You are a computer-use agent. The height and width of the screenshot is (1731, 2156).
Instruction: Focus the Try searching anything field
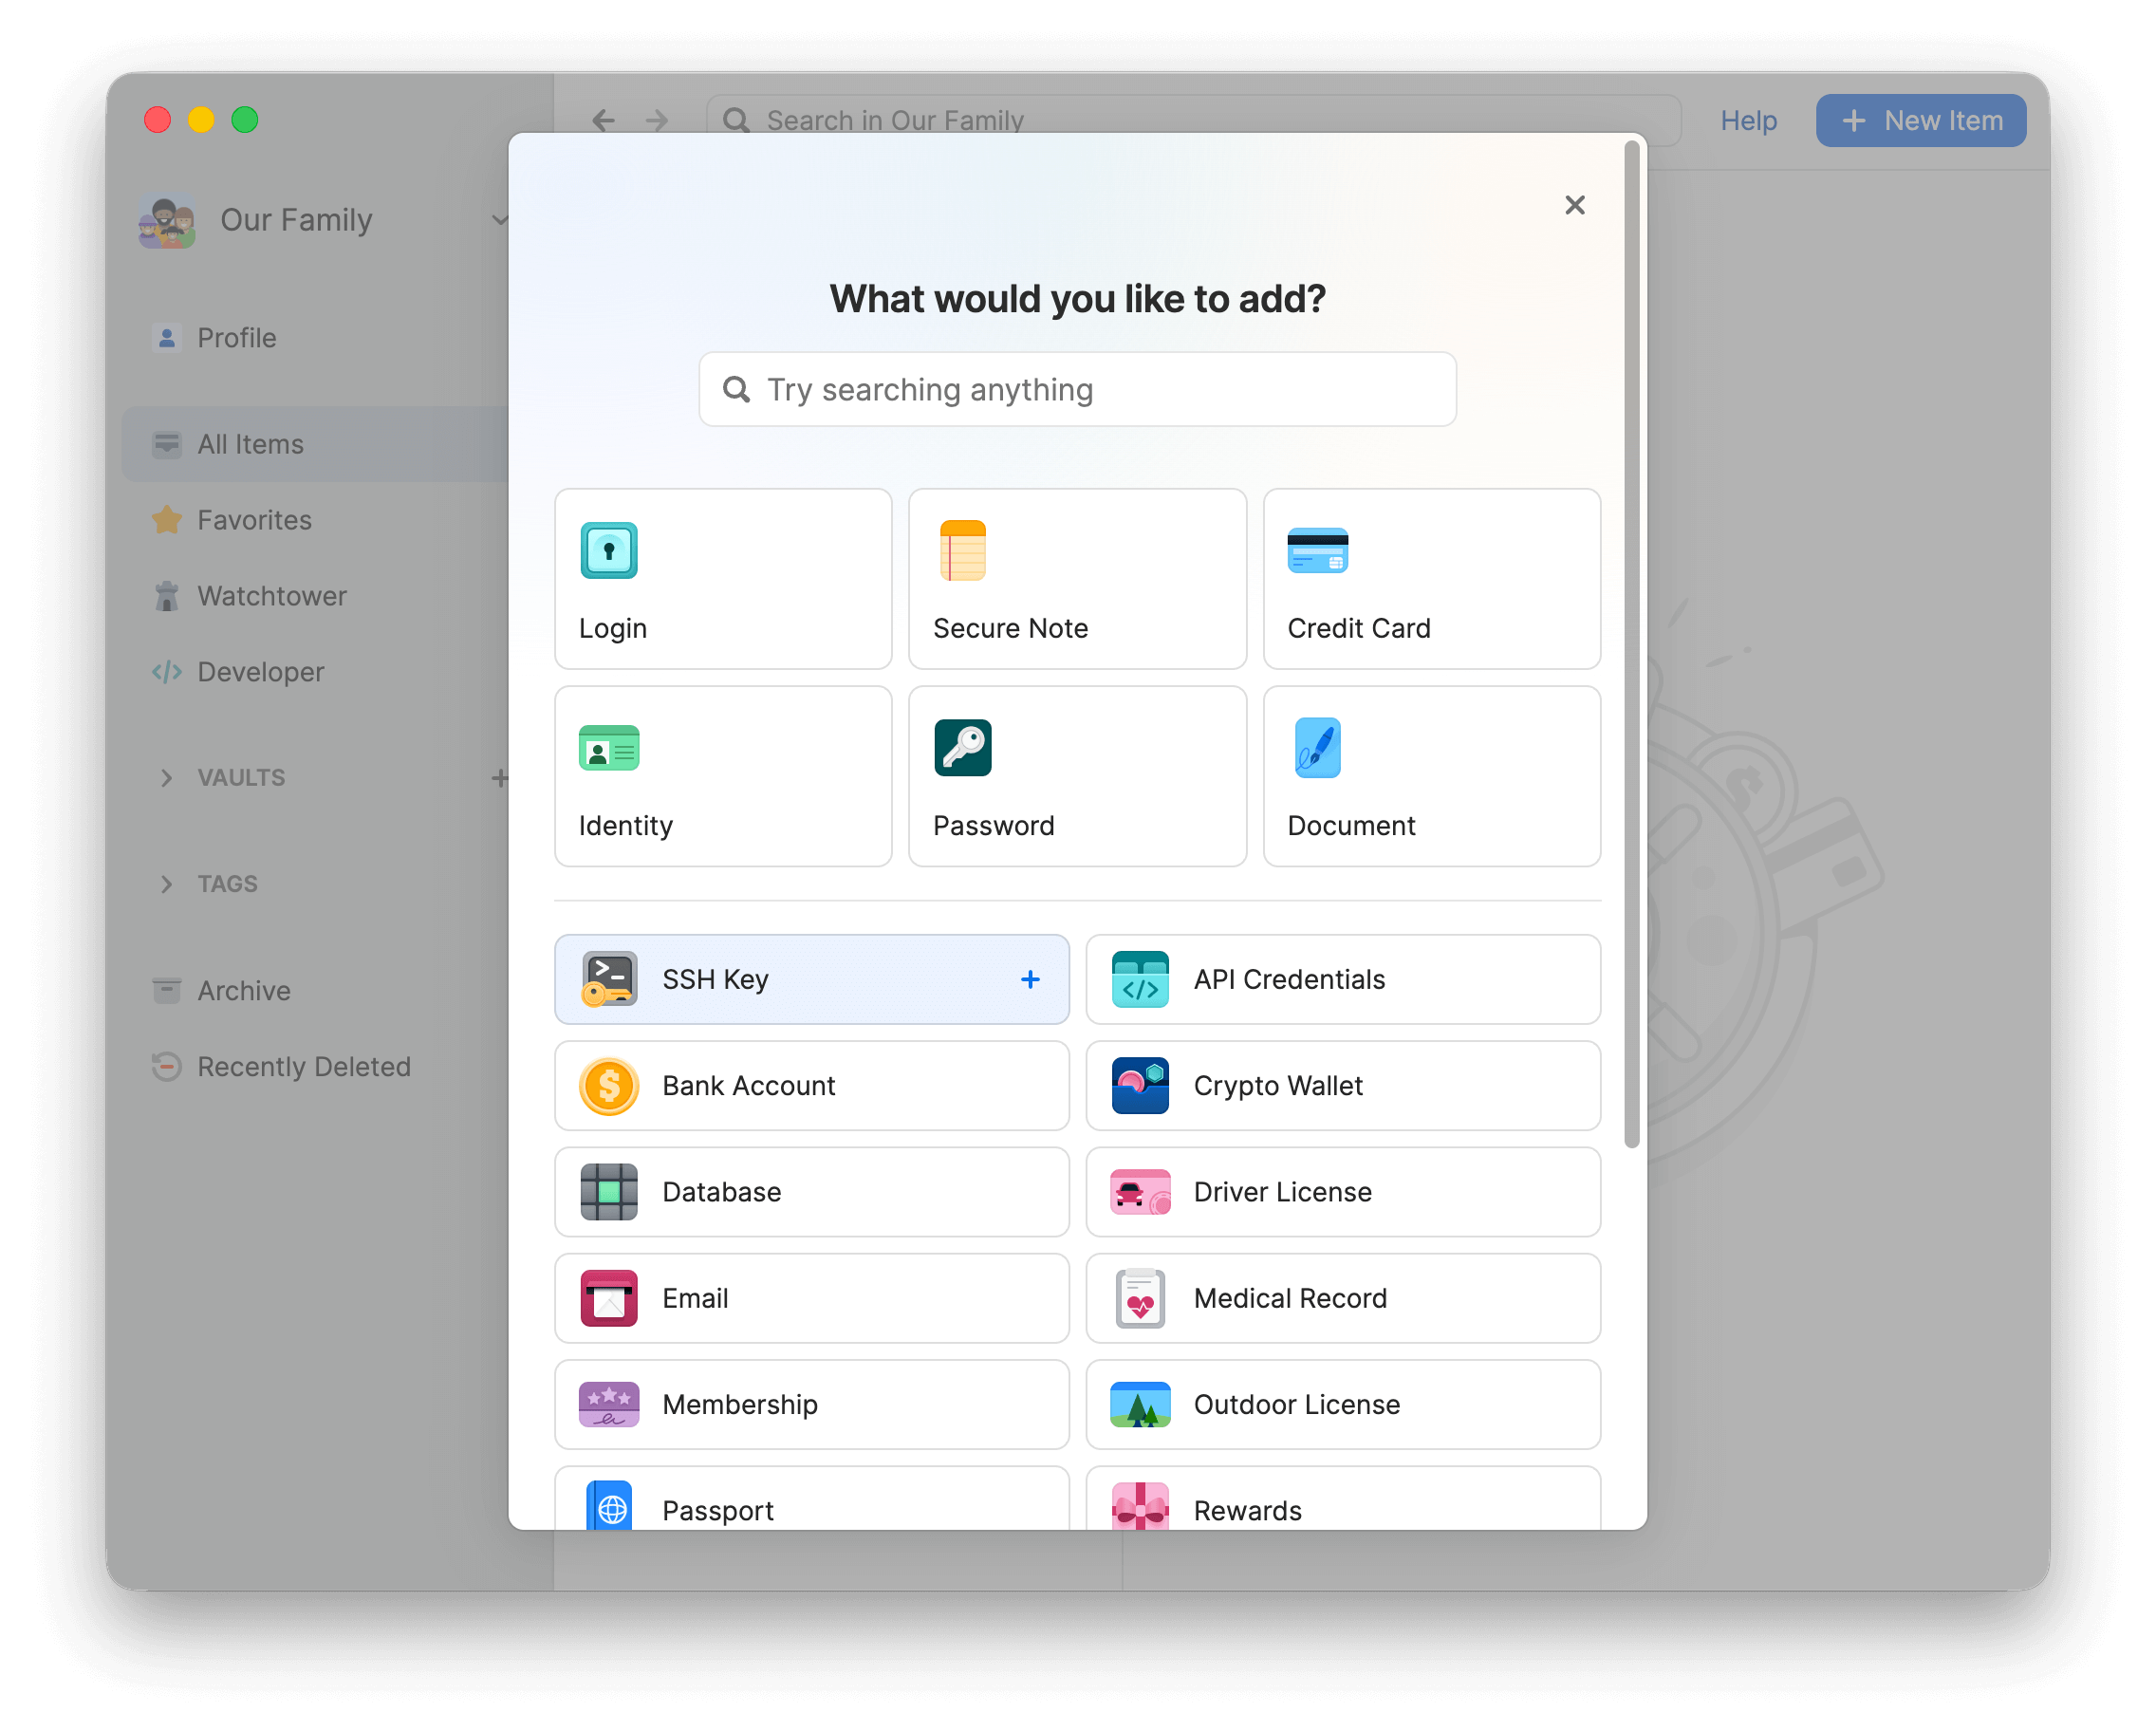(1077, 390)
